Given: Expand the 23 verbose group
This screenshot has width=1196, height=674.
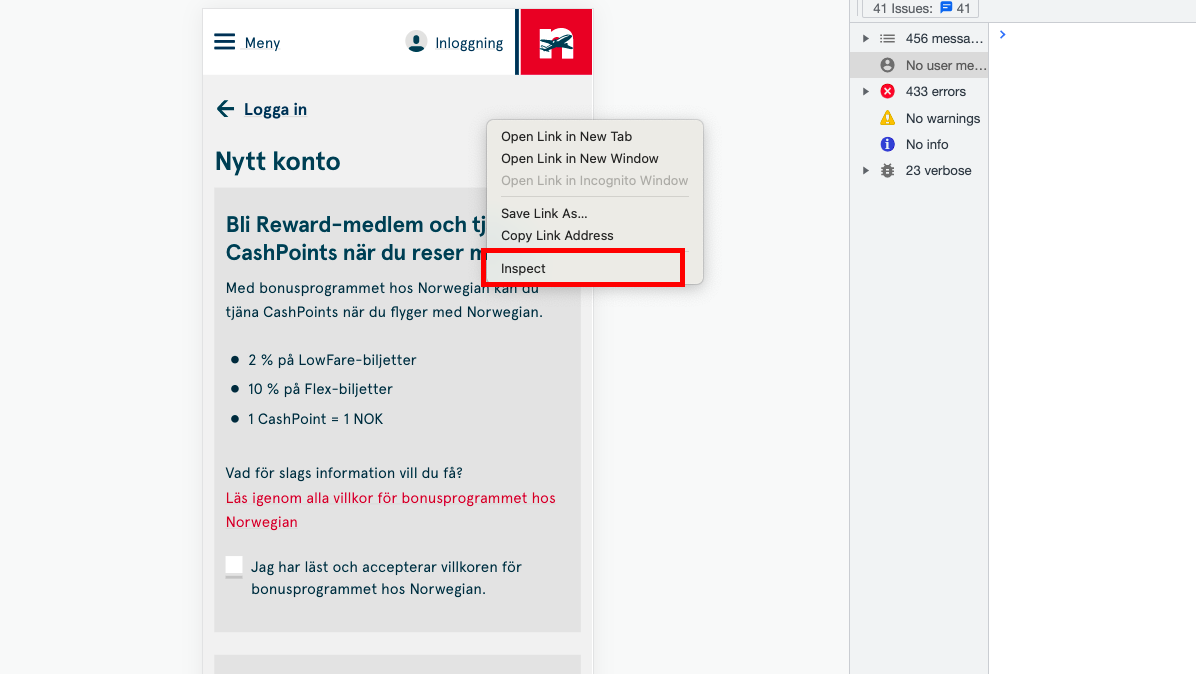Looking at the screenshot, I should (x=865, y=170).
